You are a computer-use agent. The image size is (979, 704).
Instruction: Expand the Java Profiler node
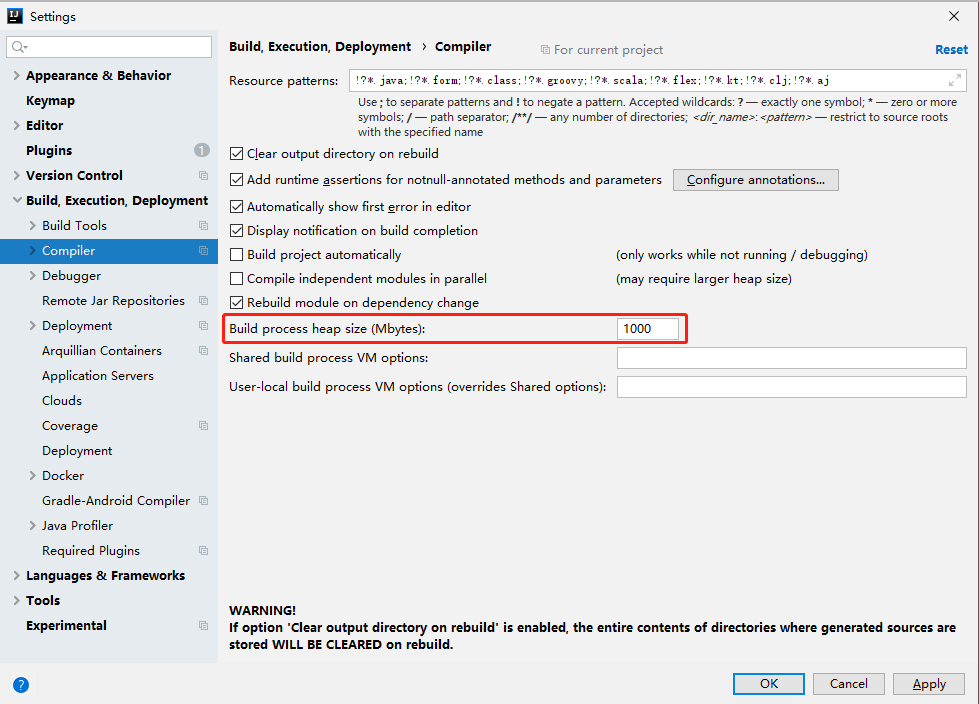point(31,525)
